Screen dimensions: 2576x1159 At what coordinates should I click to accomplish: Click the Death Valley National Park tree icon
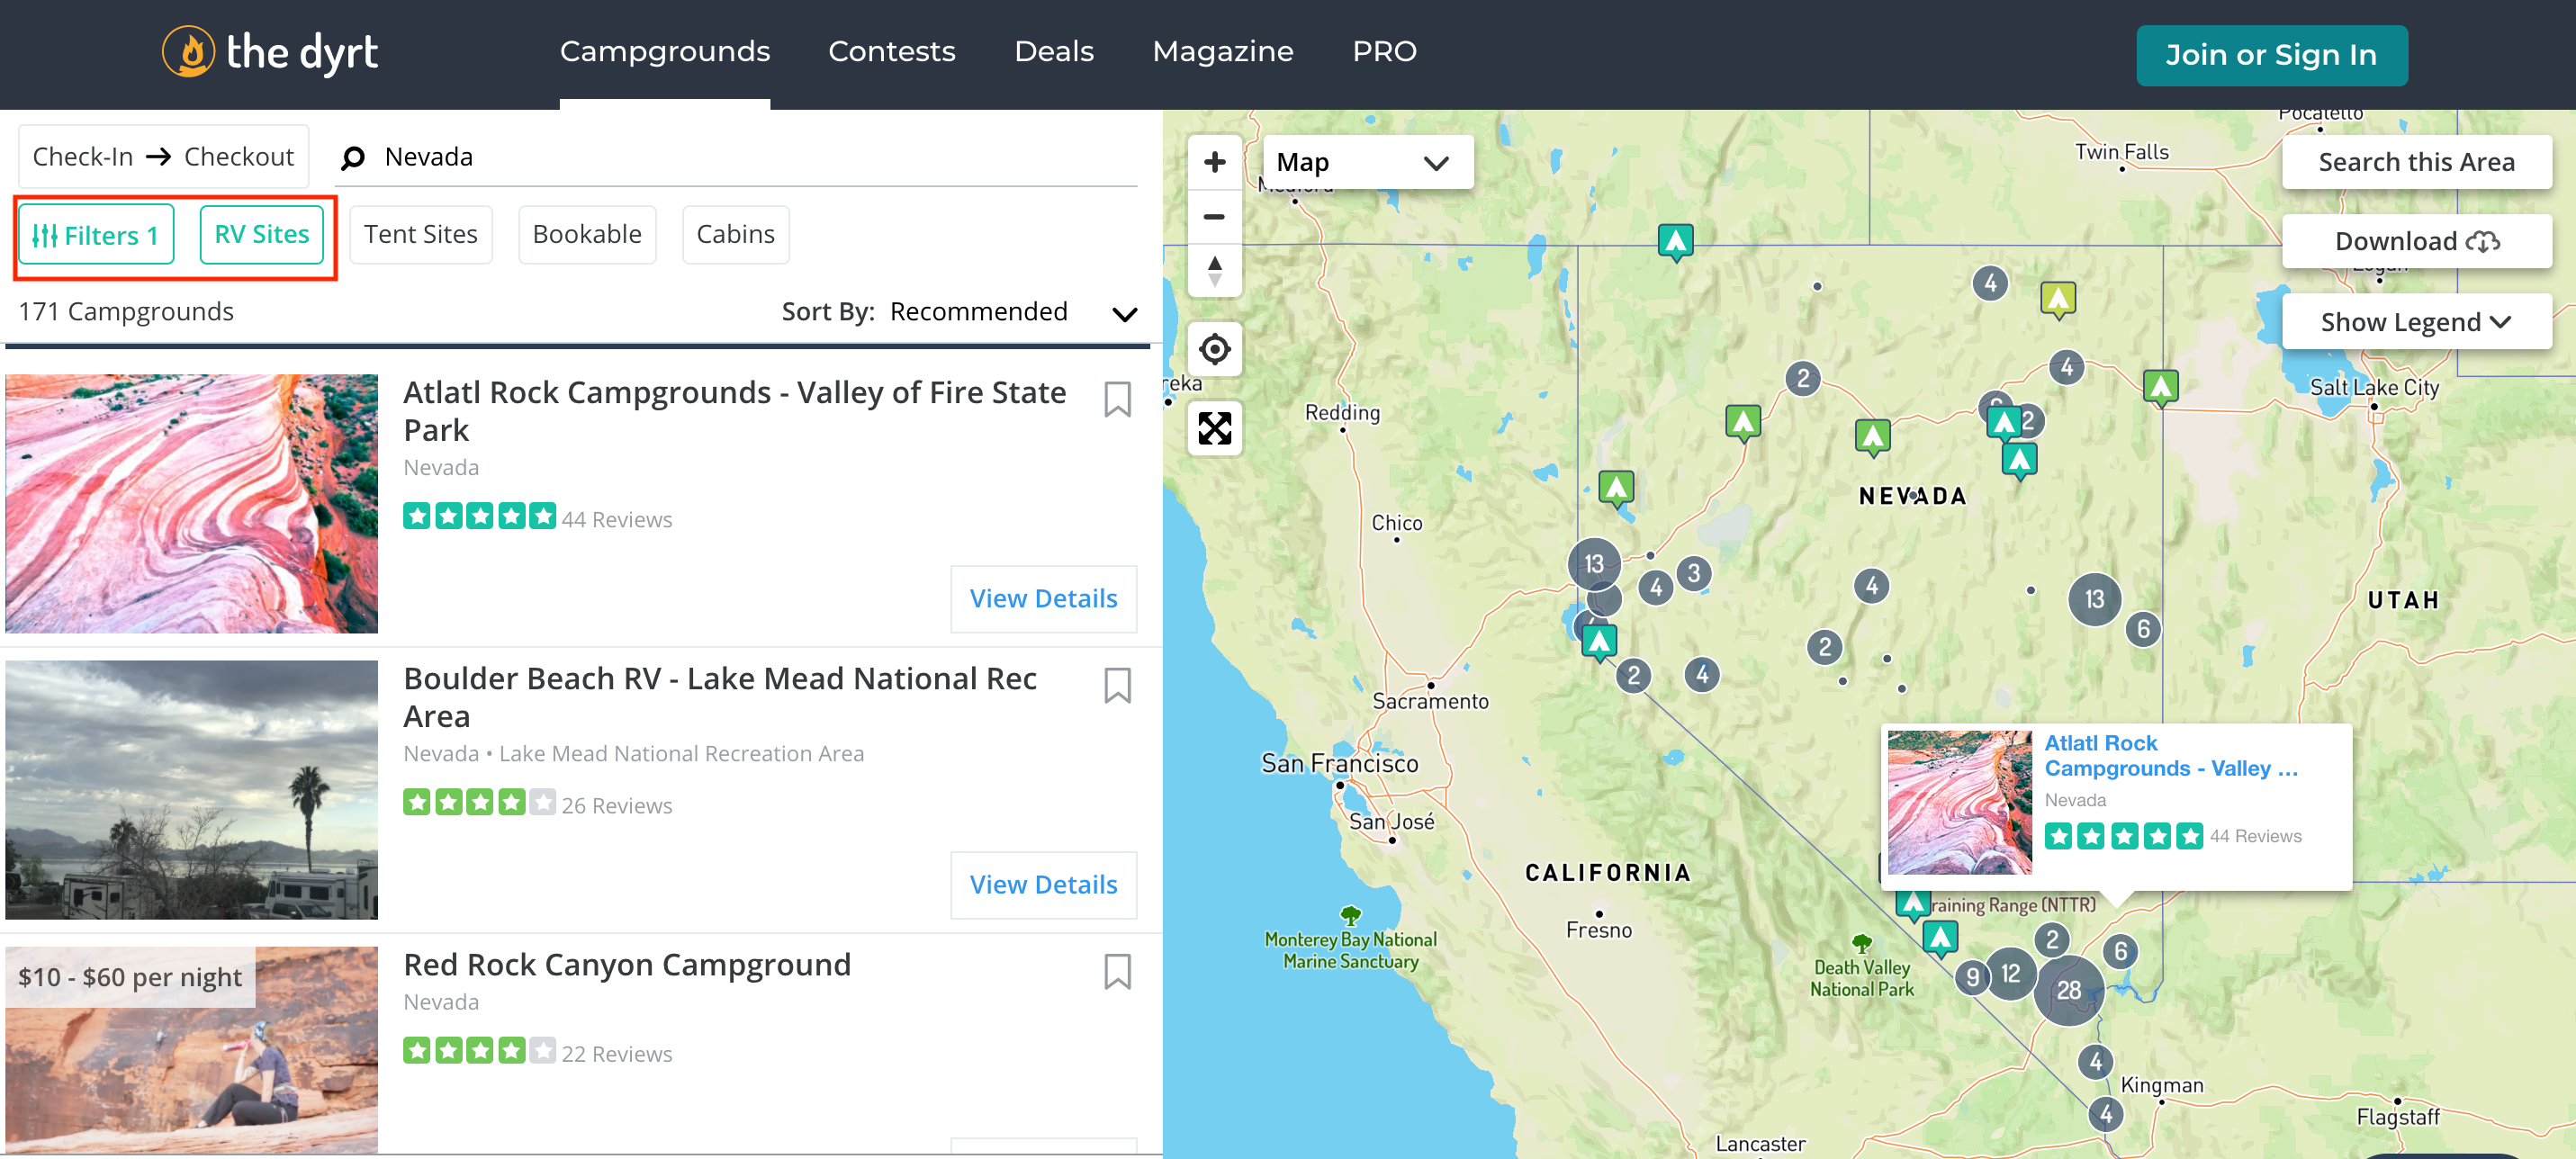[1861, 943]
